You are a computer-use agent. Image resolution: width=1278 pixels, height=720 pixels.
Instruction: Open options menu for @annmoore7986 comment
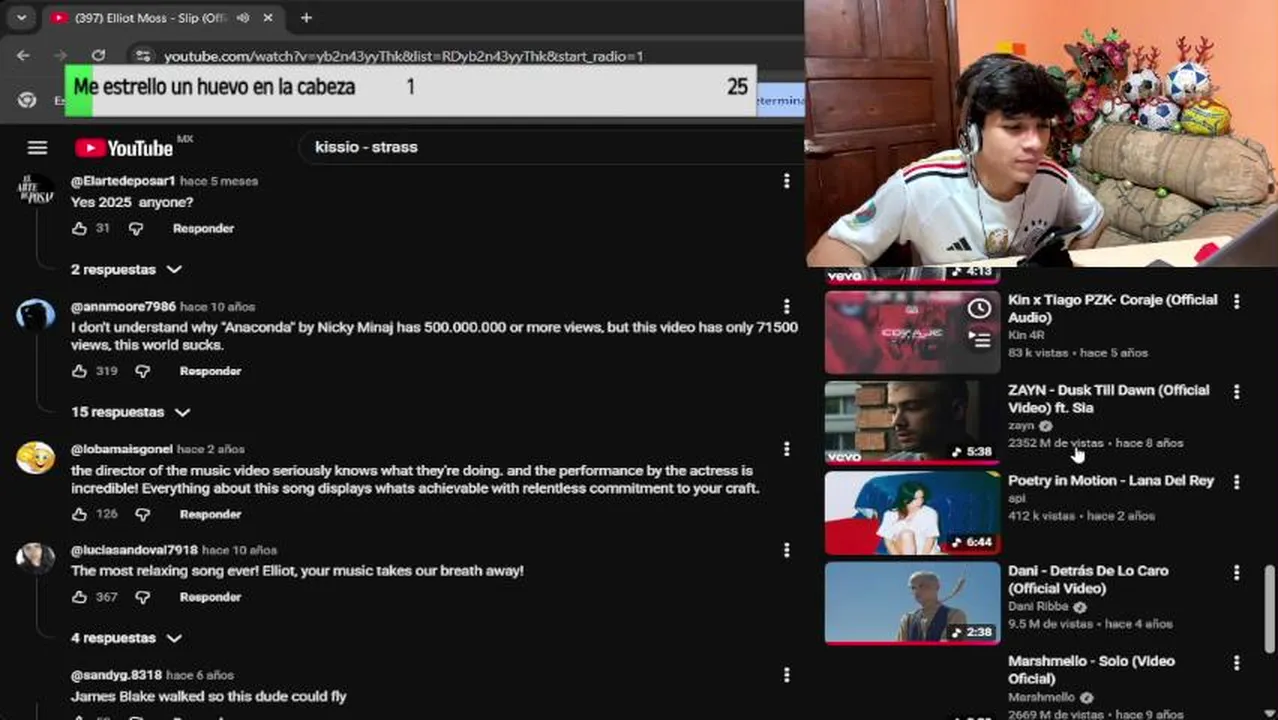(x=786, y=307)
